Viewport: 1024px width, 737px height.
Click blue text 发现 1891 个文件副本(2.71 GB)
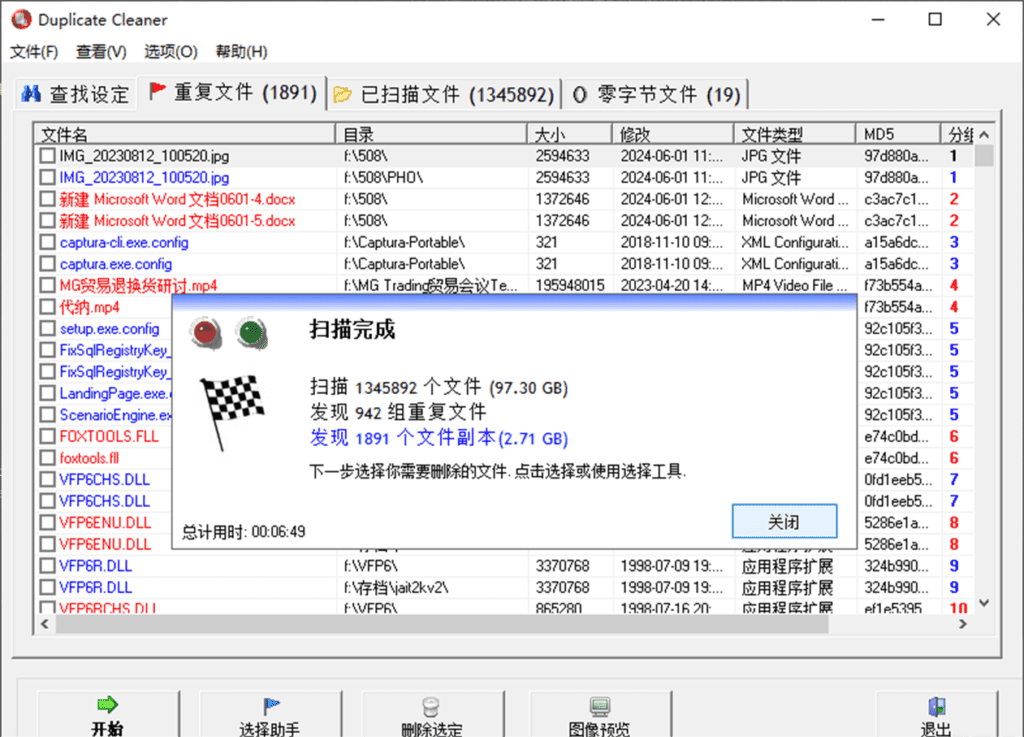pyautogui.click(x=439, y=438)
